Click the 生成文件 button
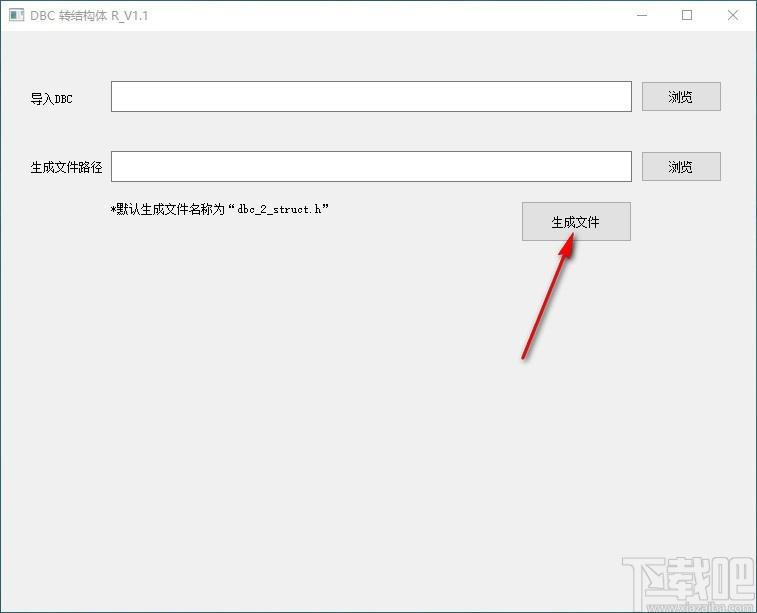Viewport: 757px width, 613px height. [x=576, y=222]
